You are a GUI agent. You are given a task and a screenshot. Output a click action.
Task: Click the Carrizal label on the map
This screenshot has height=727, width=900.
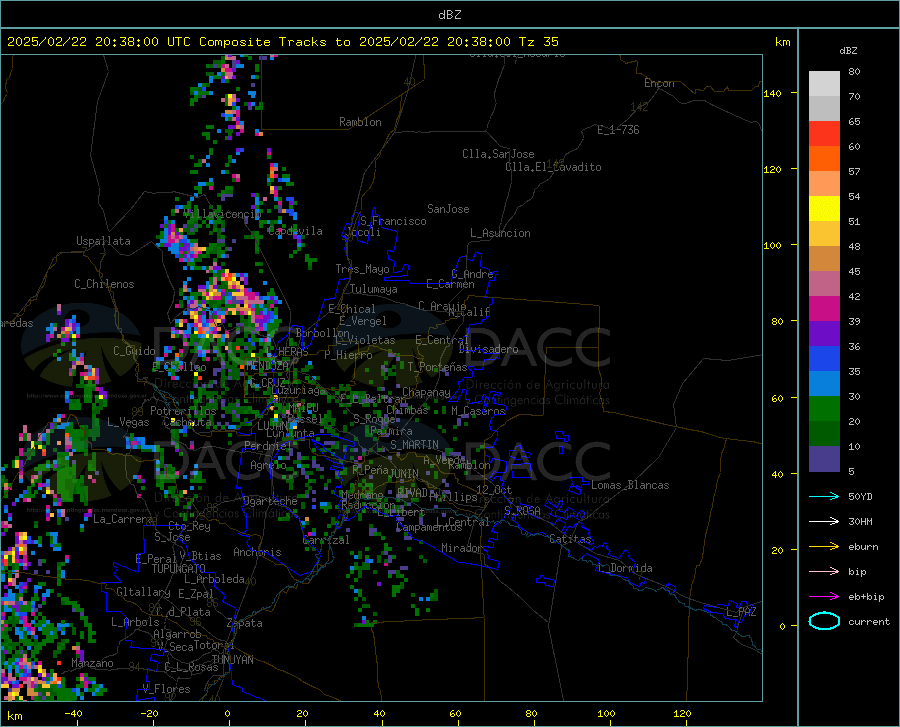click(326, 540)
